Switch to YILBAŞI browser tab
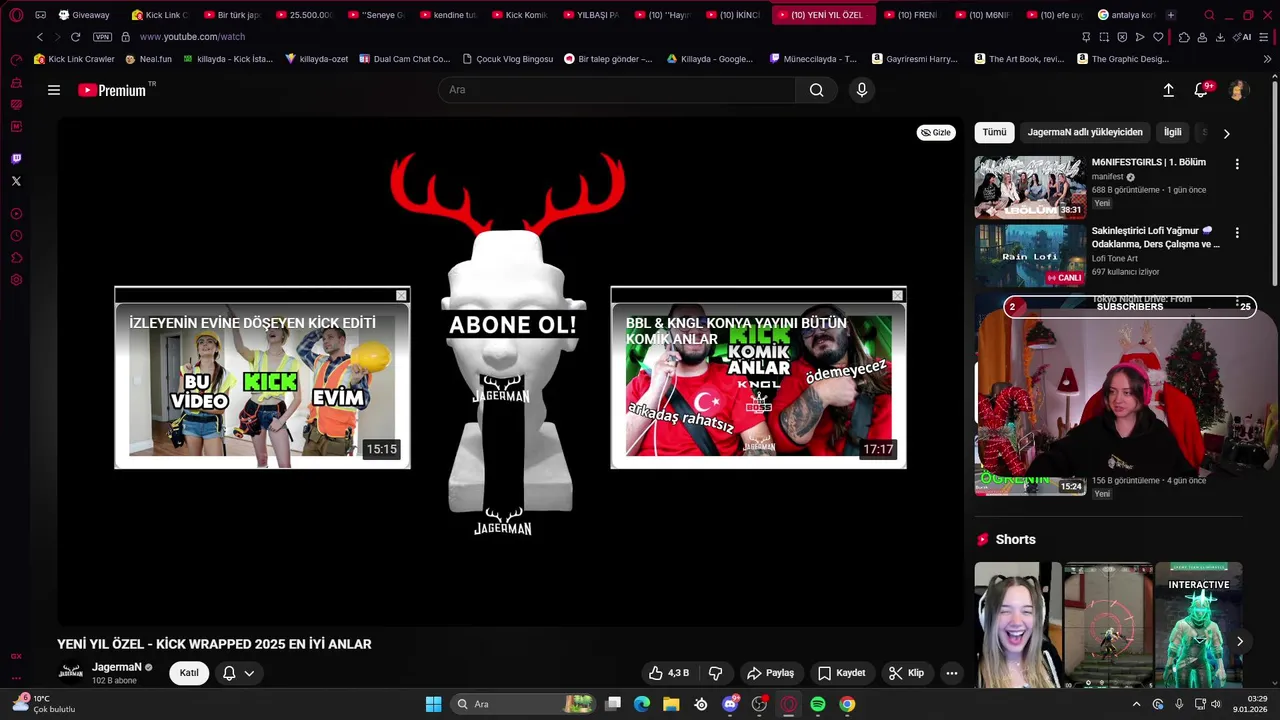Viewport: 1280px width, 720px height. coord(591,15)
